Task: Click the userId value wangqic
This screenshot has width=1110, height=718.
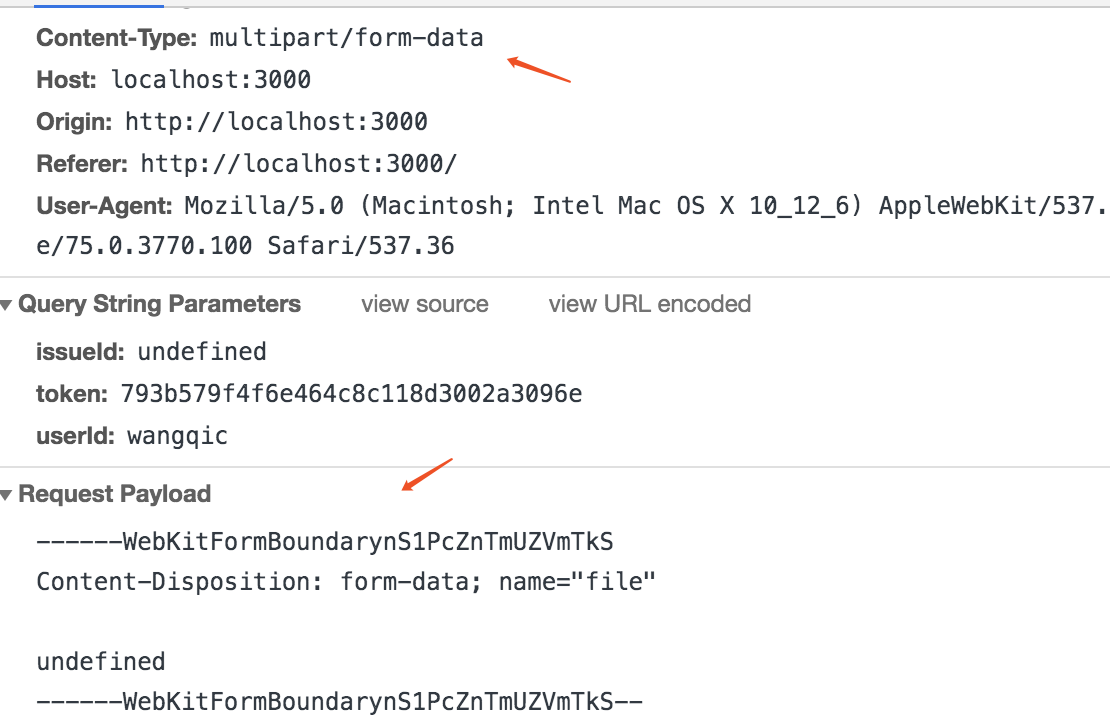Action: point(178,435)
